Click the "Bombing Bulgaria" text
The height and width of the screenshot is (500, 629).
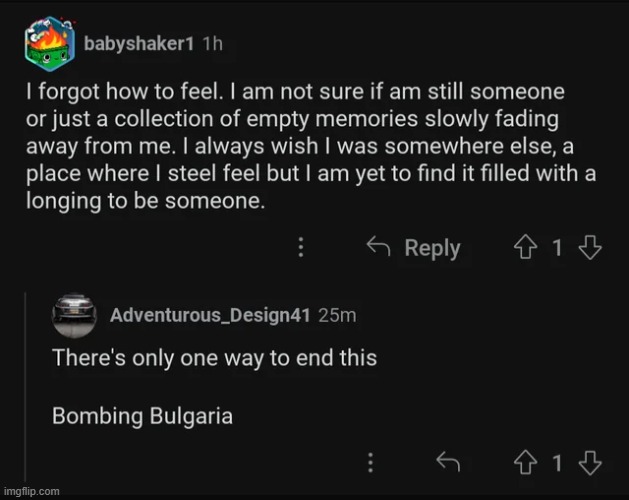[x=142, y=415]
